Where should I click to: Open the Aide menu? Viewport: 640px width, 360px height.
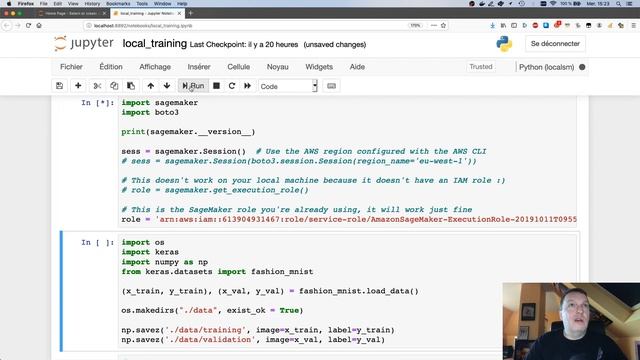357,67
